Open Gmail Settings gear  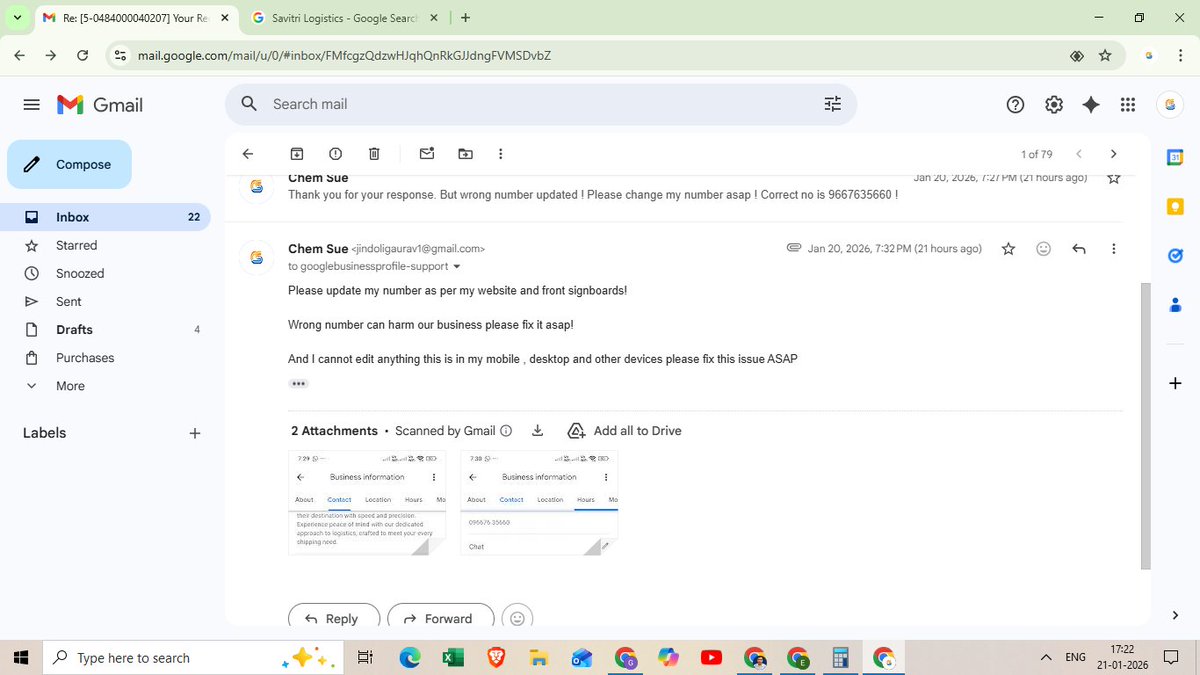click(1053, 104)
